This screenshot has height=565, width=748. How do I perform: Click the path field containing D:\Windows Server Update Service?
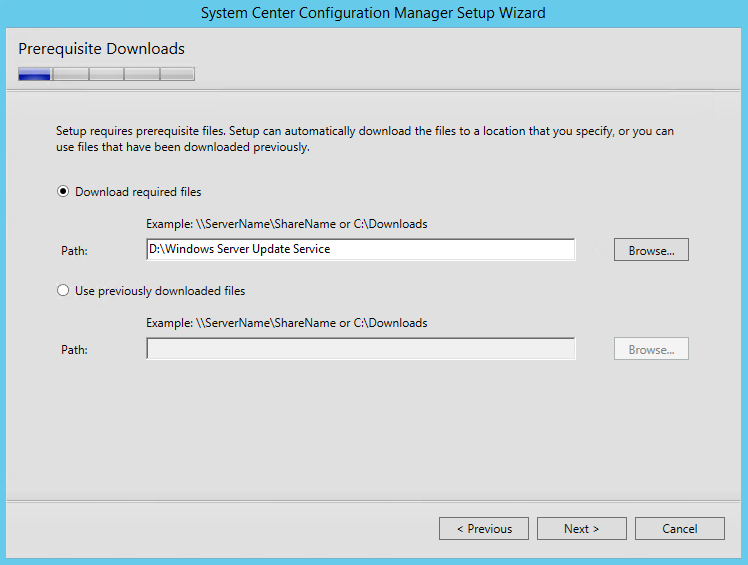point(361,250)
